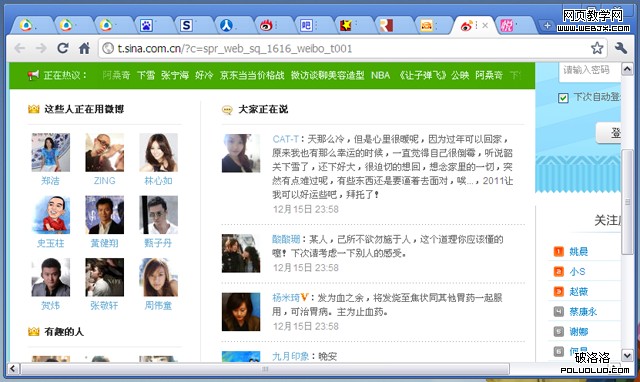Go back with the browser back arrow

tap(20, 49)
